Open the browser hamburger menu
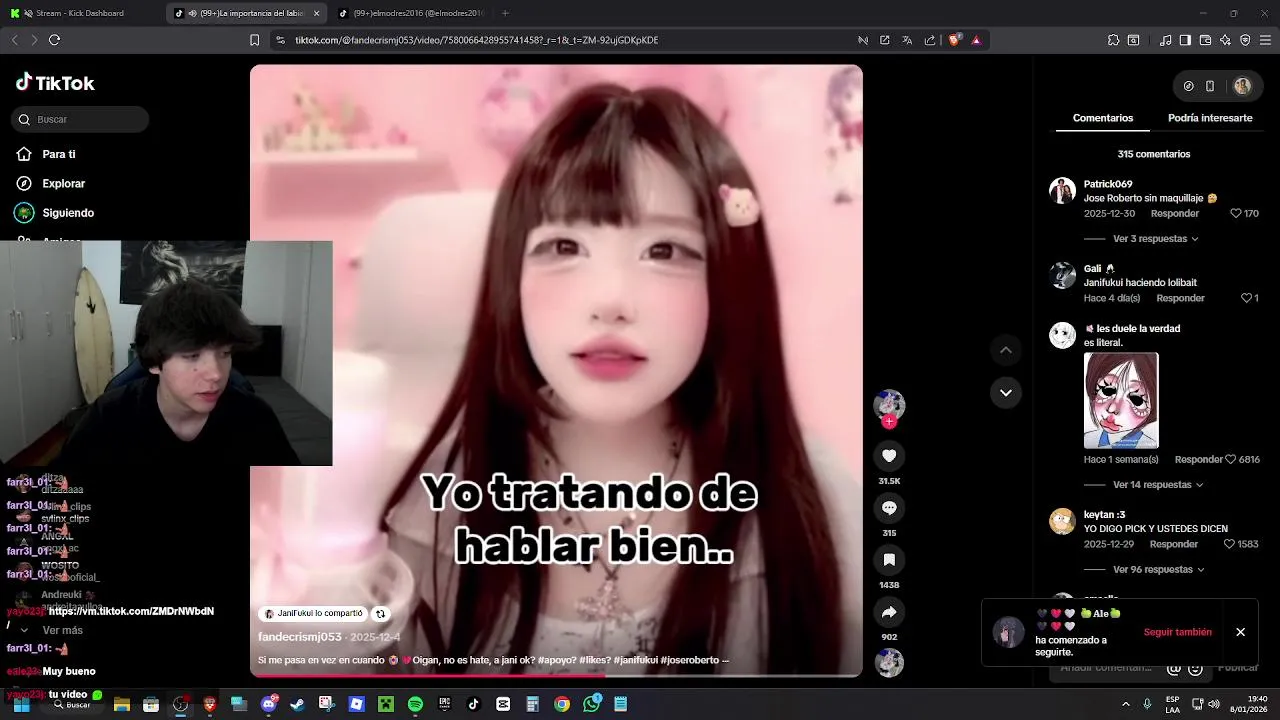This screenshot has width=1280, height=720. (x=1265, y=40)
